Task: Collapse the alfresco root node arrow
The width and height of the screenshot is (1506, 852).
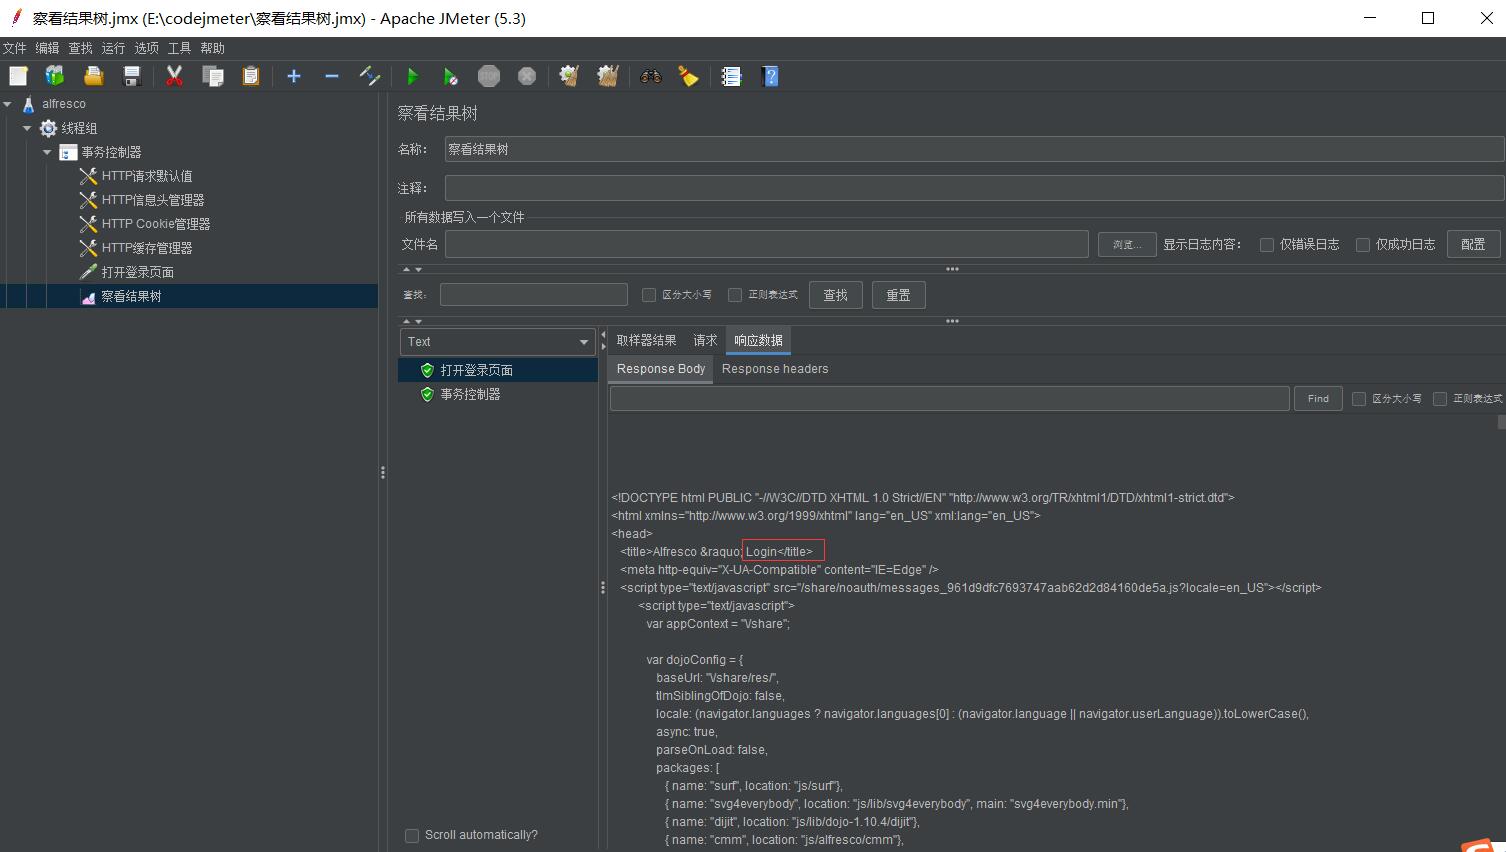Action: [x=8, y=104]
